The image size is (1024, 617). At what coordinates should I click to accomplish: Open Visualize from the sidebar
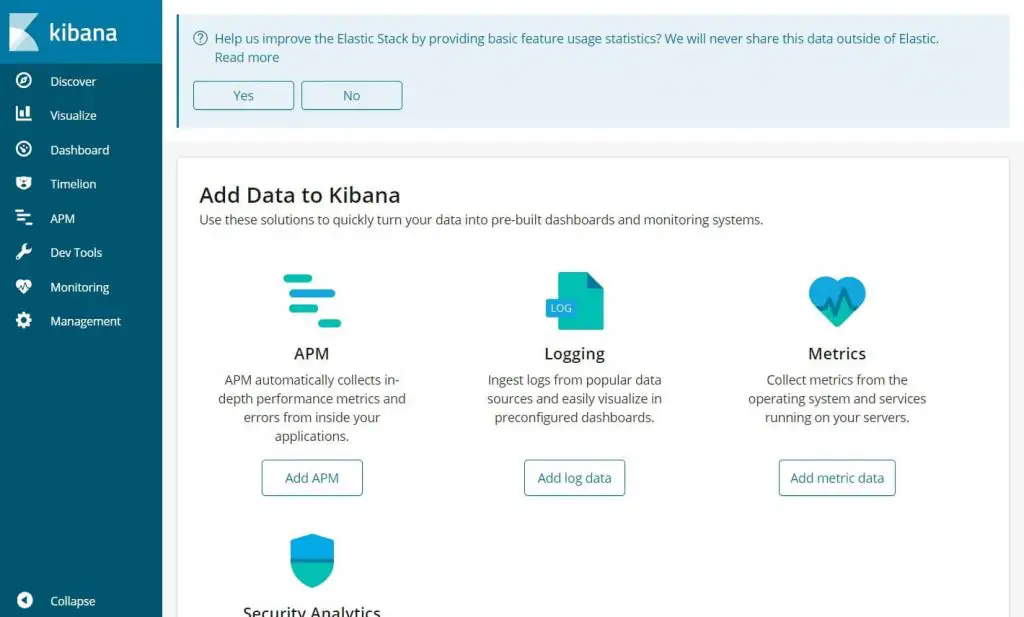pyautogui.click(x=73, y=116)
